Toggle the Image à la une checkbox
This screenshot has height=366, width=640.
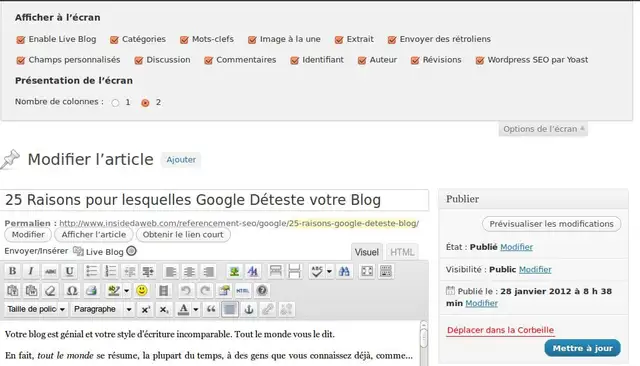(252, 40)
